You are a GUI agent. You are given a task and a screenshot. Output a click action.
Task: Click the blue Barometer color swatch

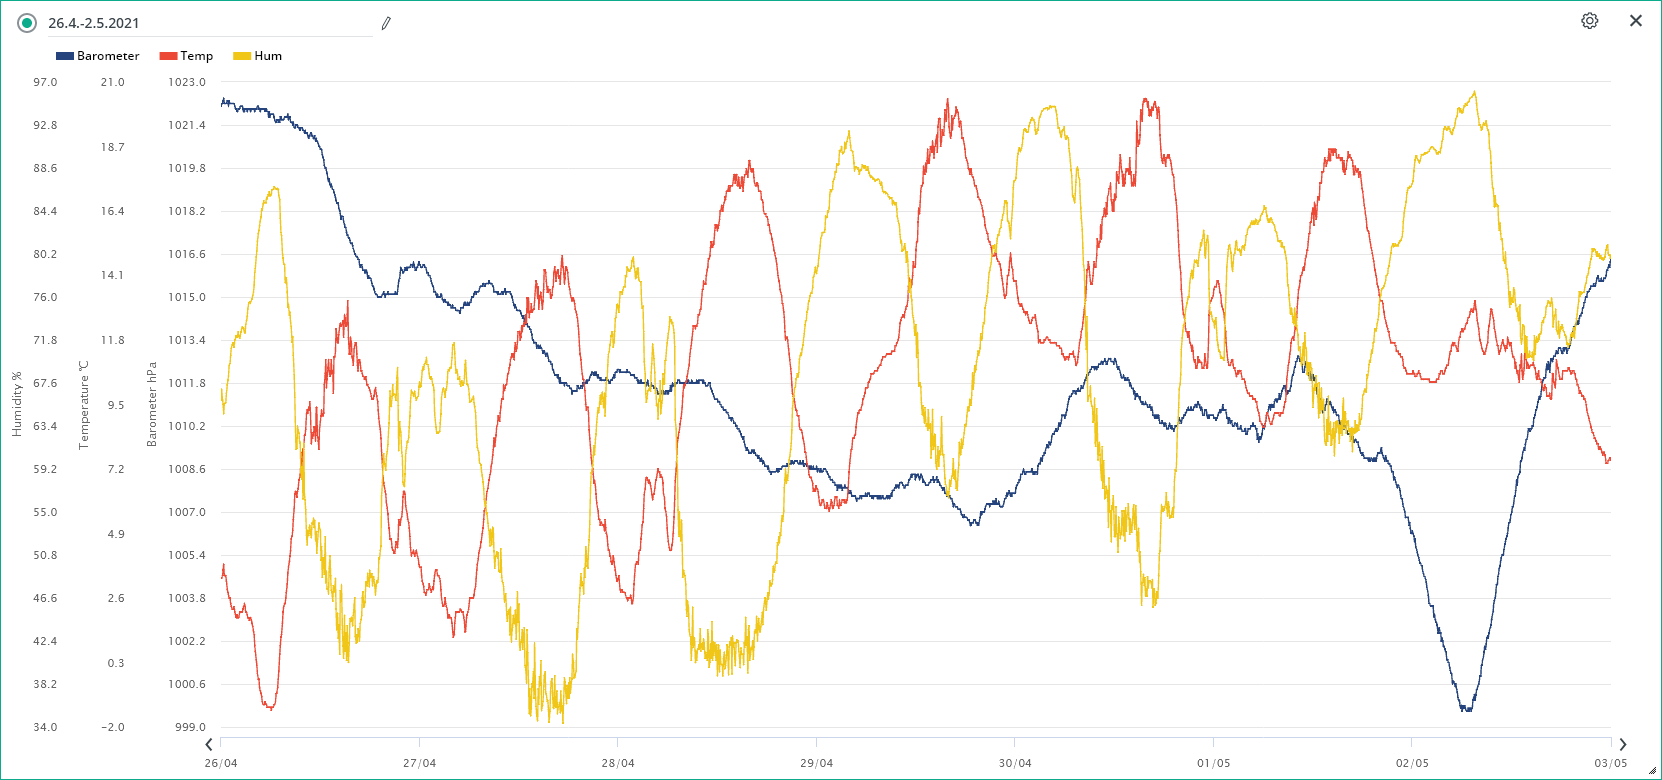(65, 56)
